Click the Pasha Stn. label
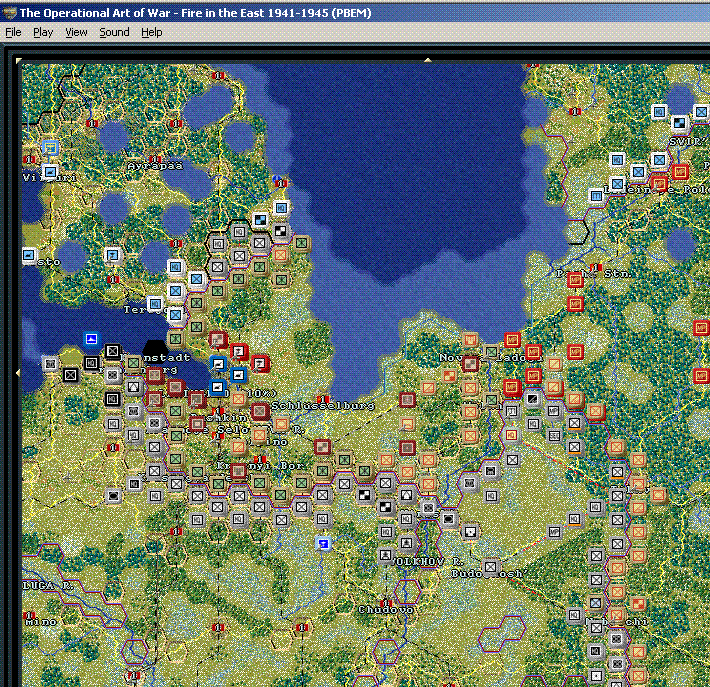 coord(594,274)
